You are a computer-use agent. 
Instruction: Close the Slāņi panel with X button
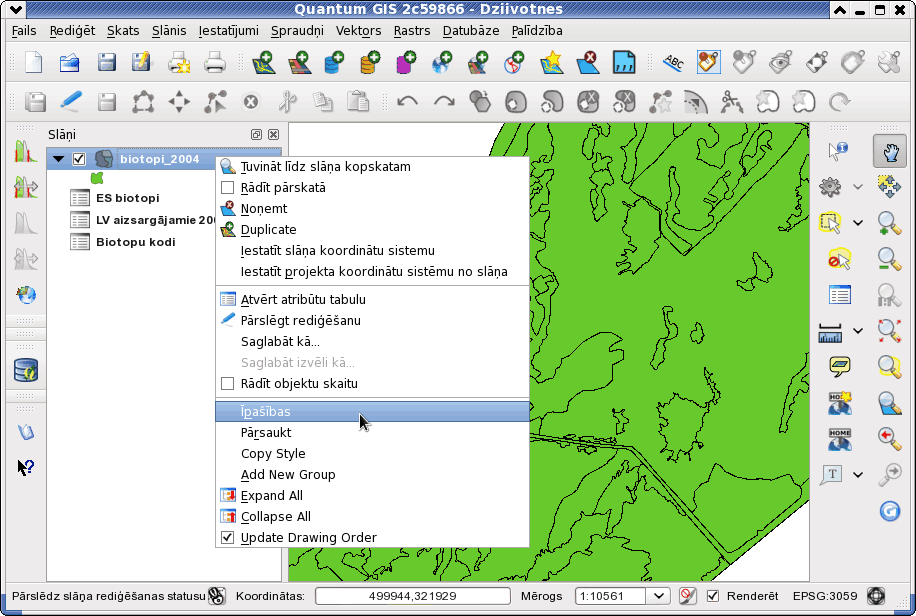(273, 134)
